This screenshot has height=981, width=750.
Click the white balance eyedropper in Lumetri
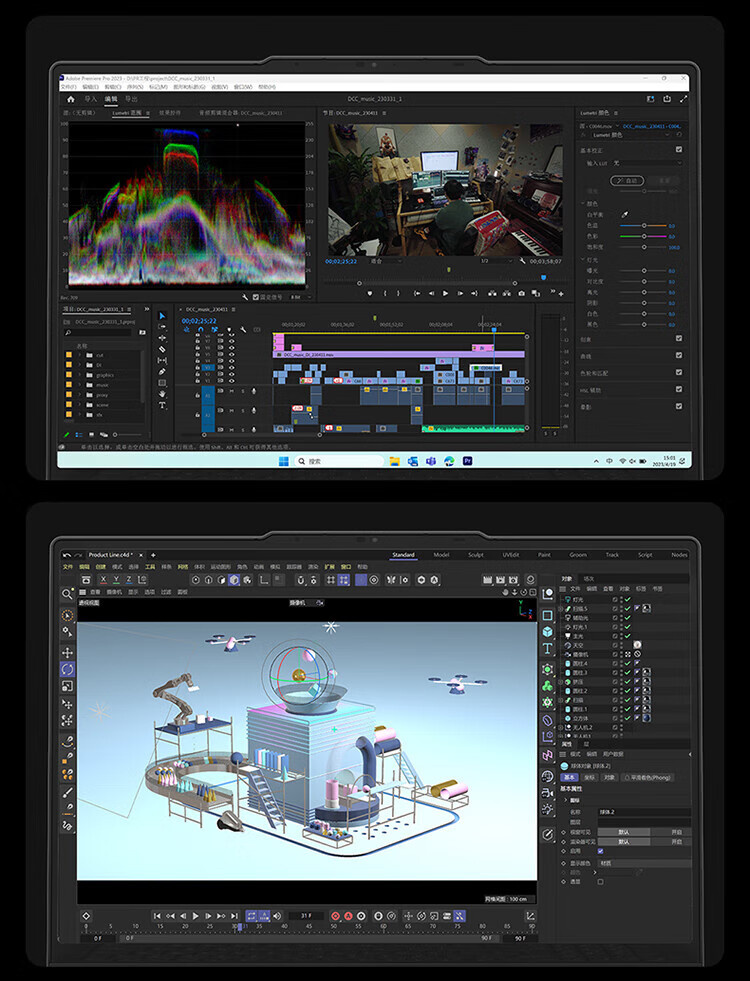coord(624,215)
